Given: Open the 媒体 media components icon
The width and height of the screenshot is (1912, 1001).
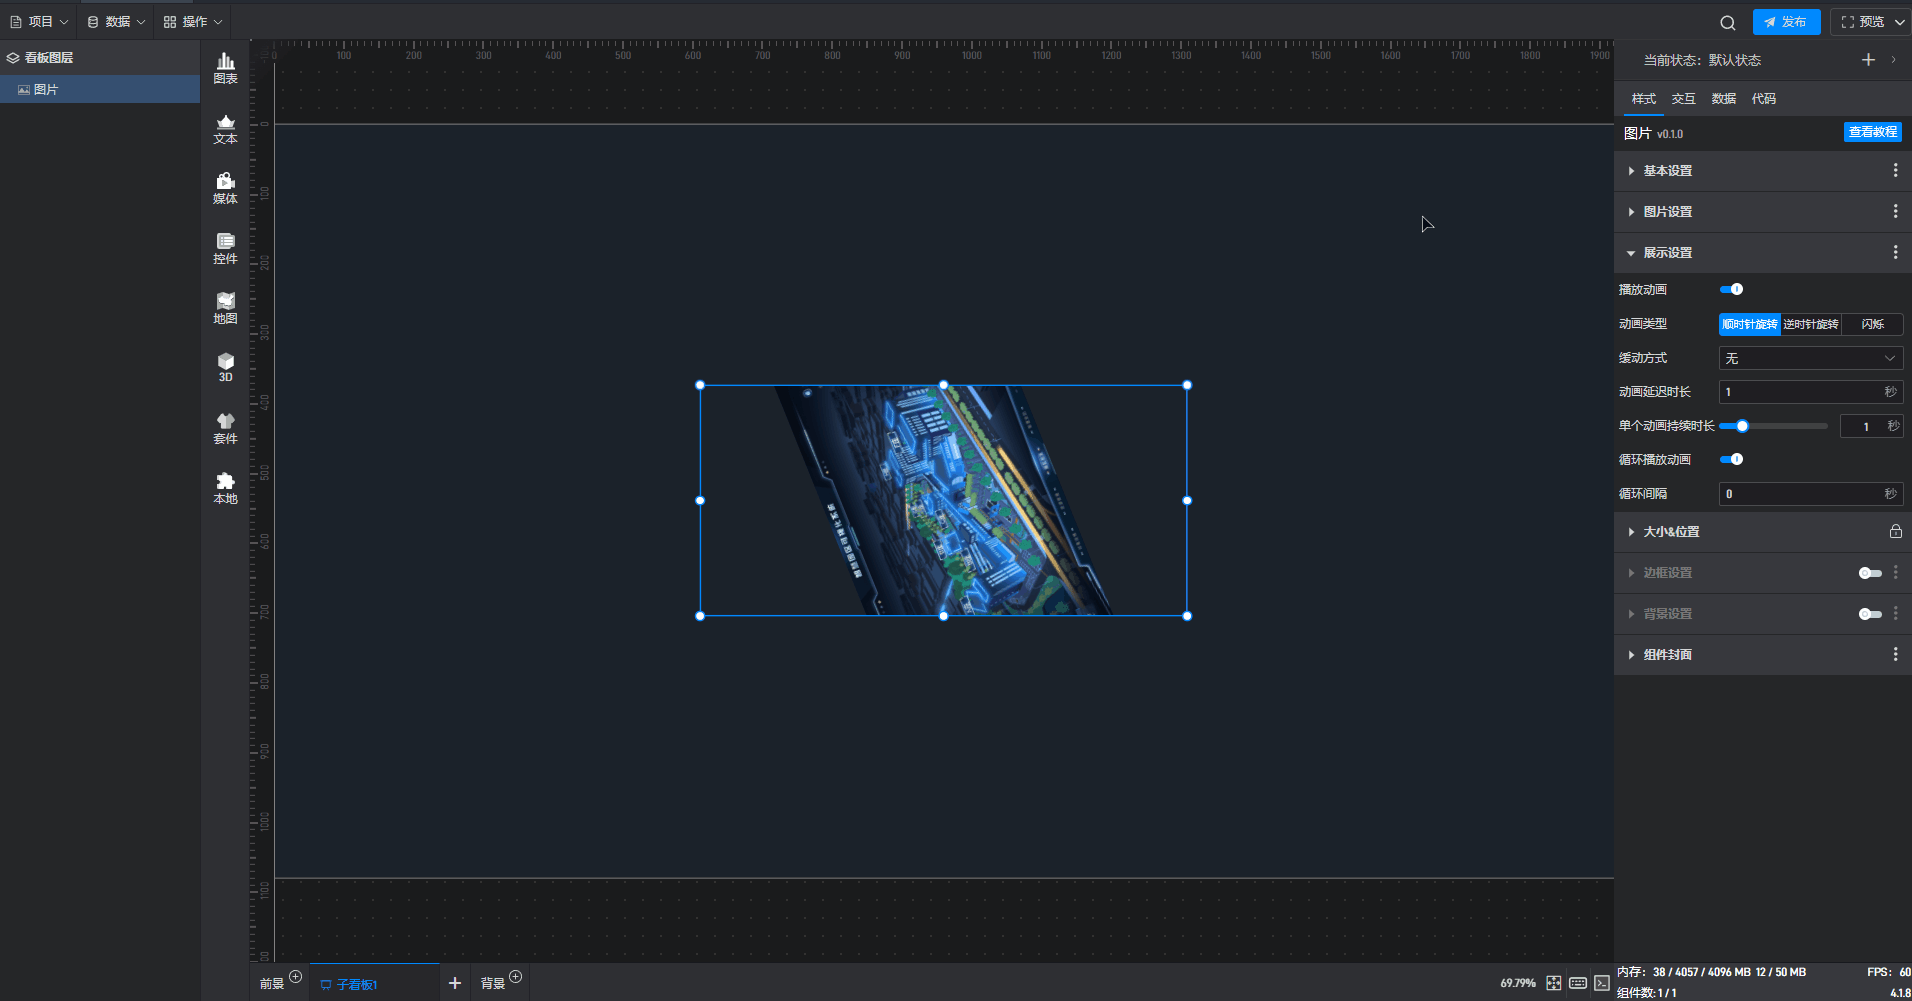Looking at the screenshot, I should [225, 188].
